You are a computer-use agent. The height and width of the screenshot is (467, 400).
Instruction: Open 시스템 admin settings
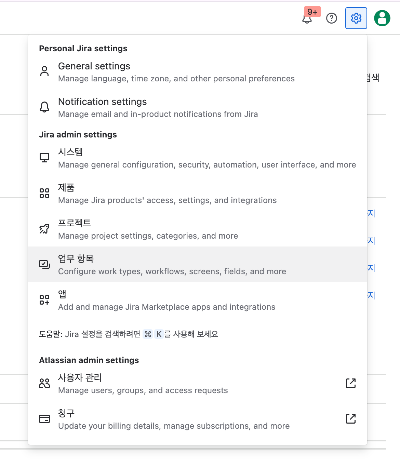coord(197,158)
